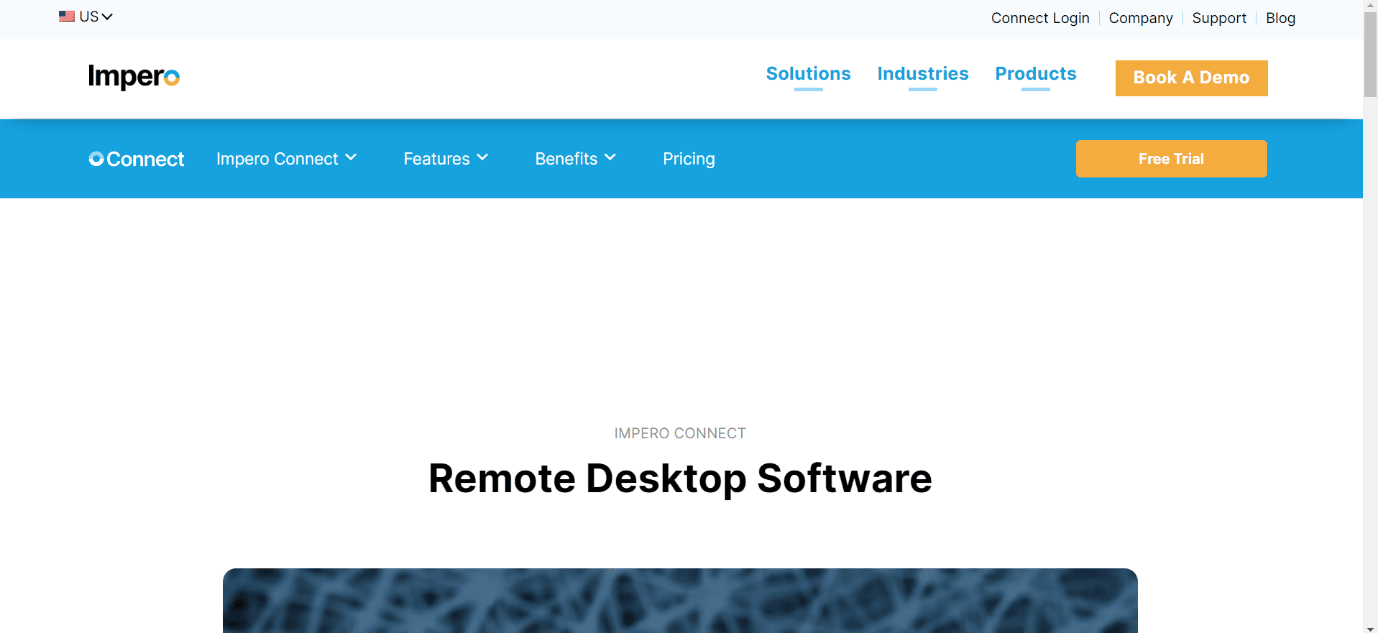
Task: Open the Pricing page
Action: [689, 159]
